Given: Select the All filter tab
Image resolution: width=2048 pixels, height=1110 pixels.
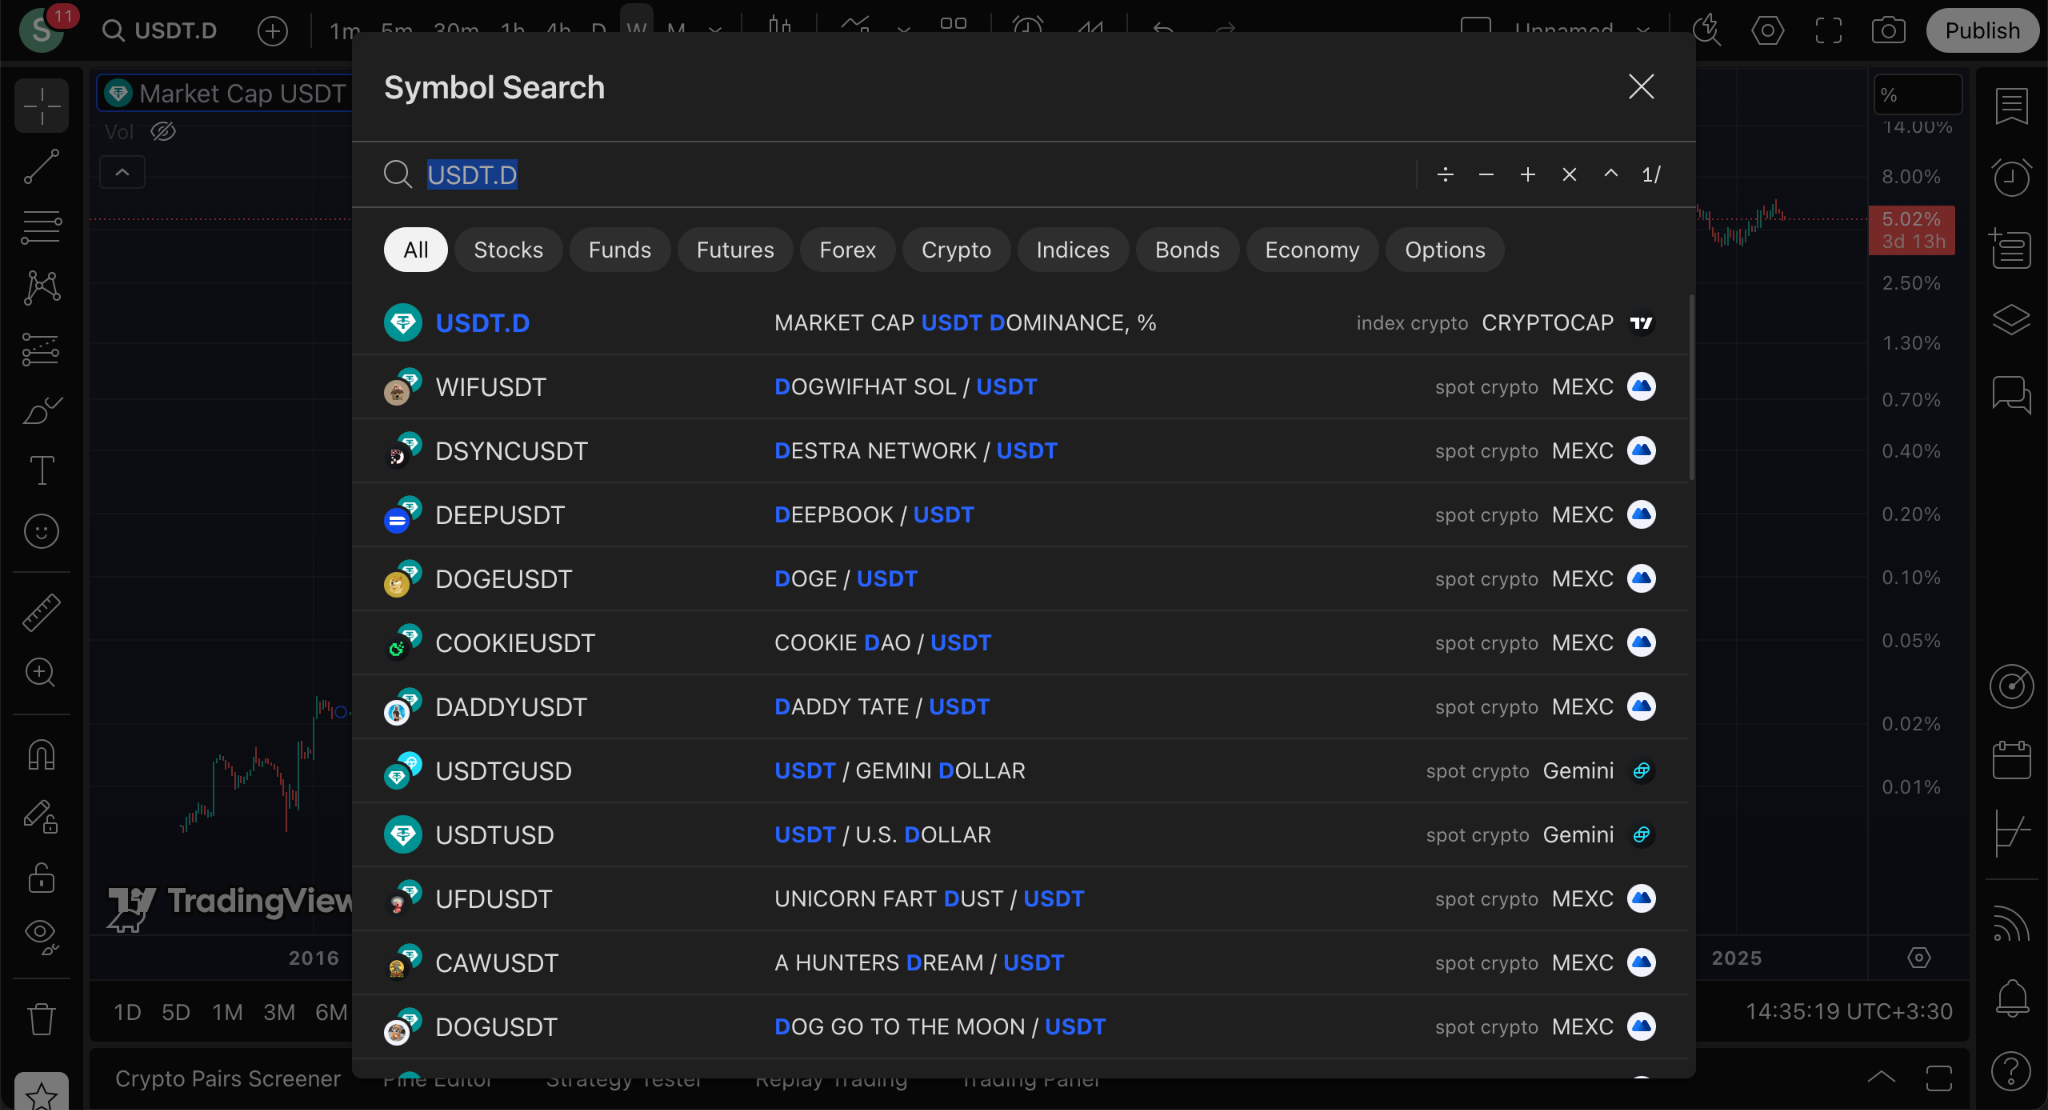Looking at the screenshot, I should (x=415, y=250).
